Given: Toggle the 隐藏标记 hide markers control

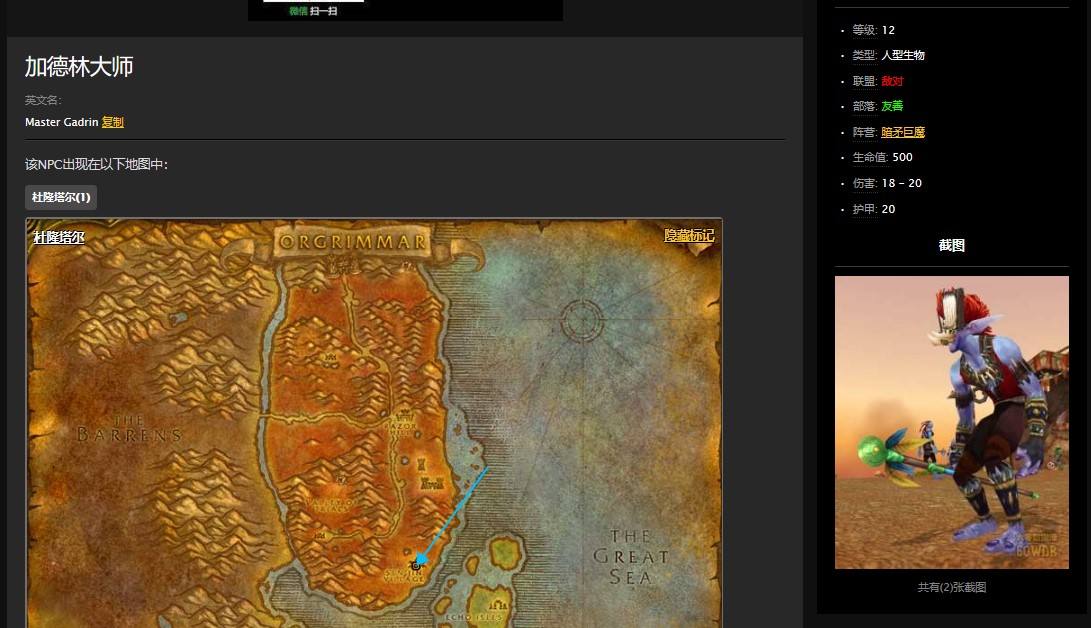Looking at the screenshot, I should pos(689,236).
